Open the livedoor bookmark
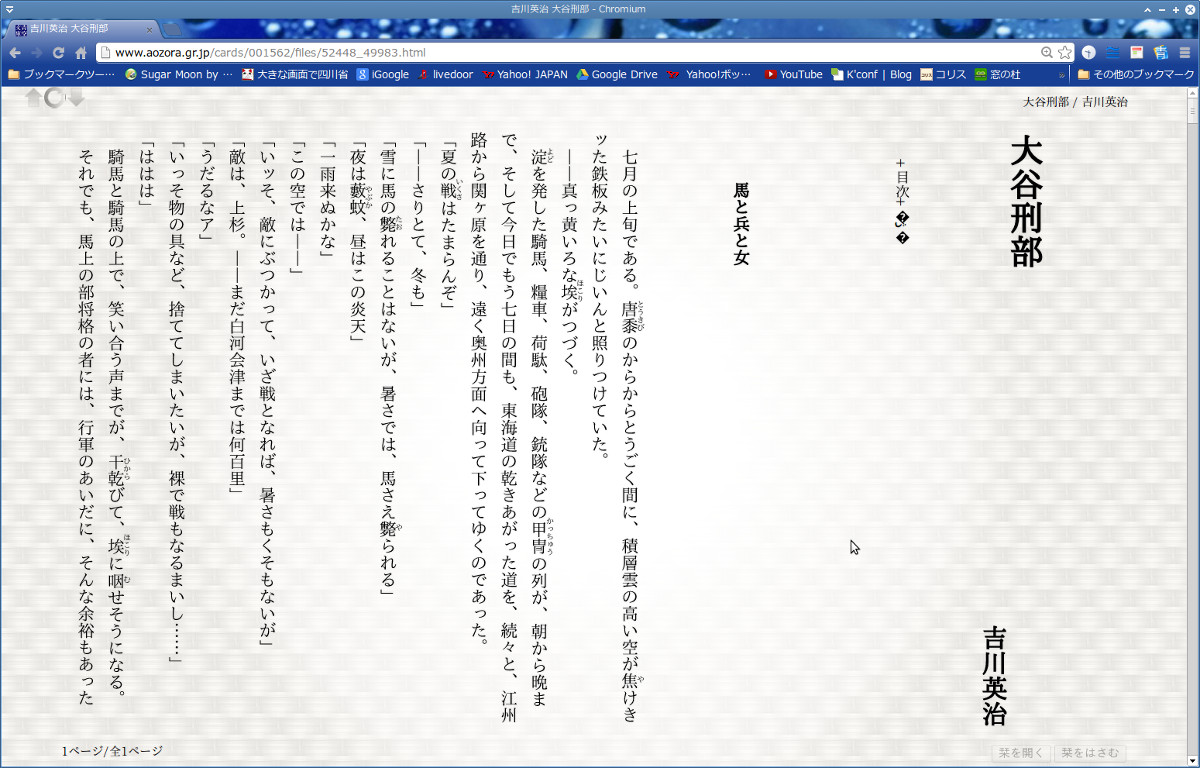The image size is (1200, 768). pos(445,74)
